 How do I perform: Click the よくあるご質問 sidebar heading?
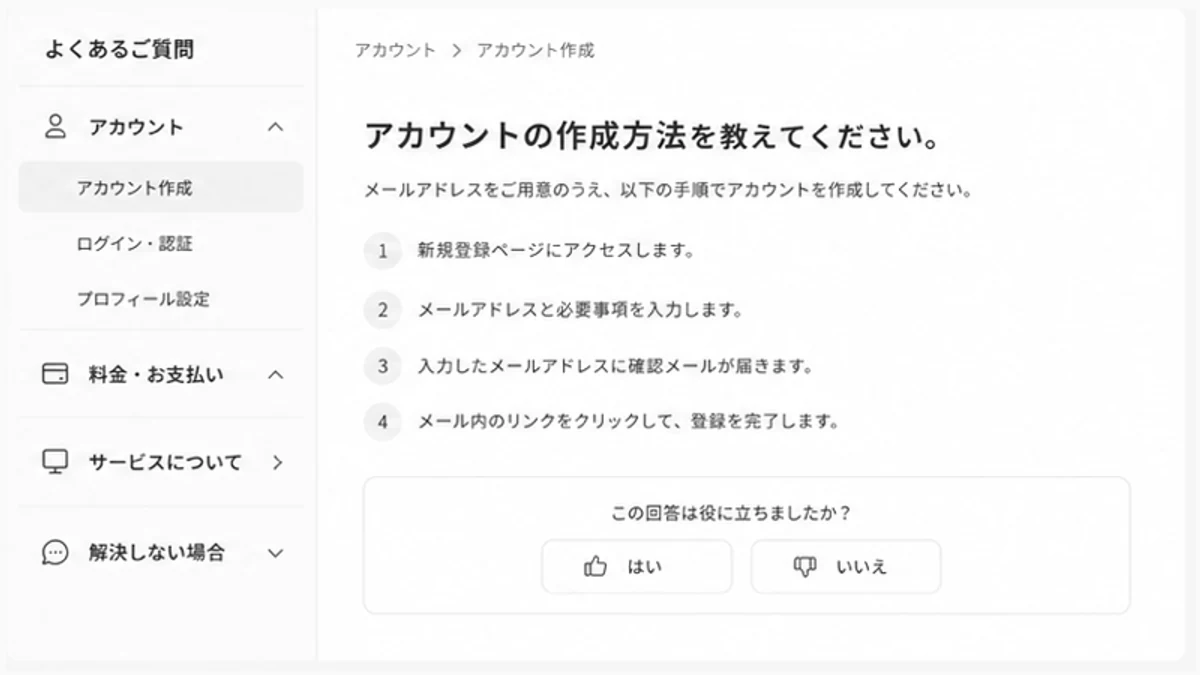(x=119, y=49)
